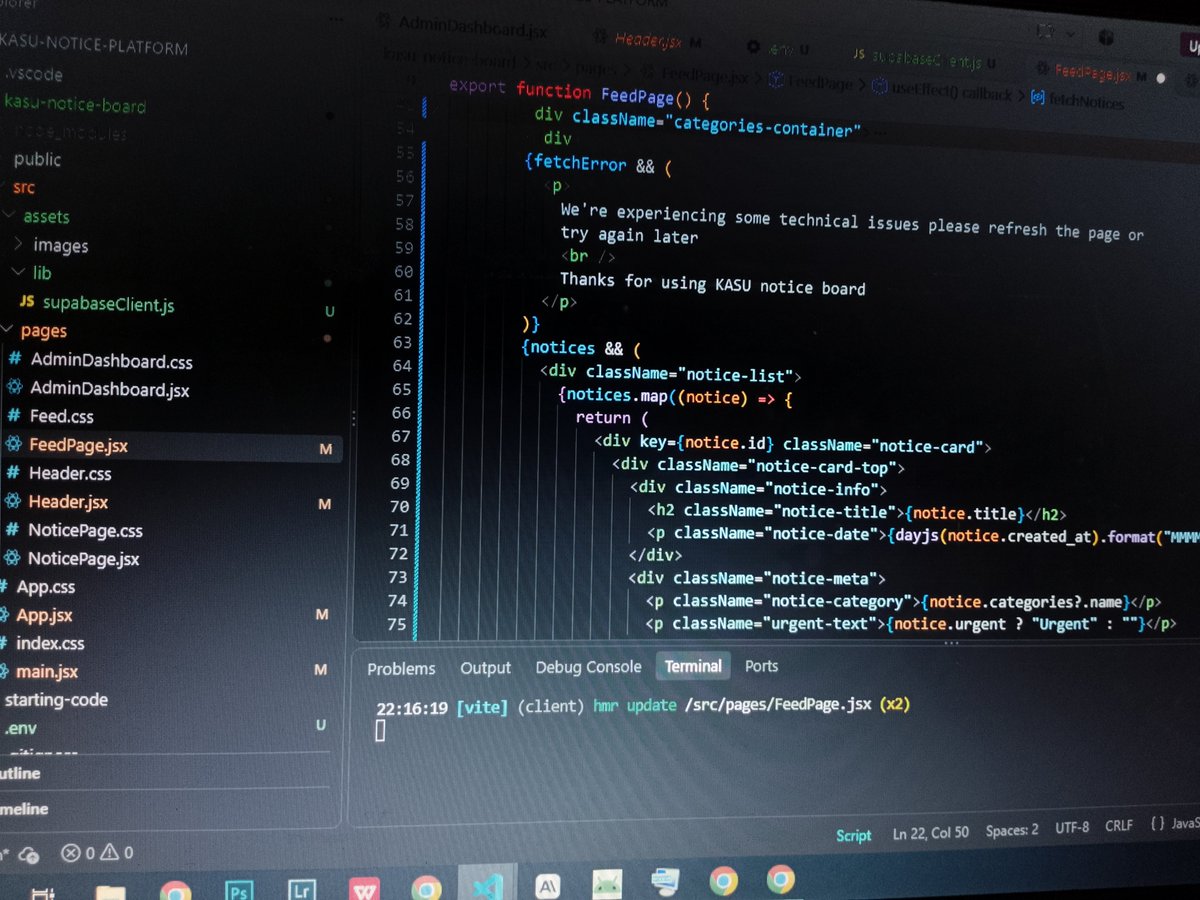
Task: Open WPS Office from the taskbar
Action: [363, 887]
